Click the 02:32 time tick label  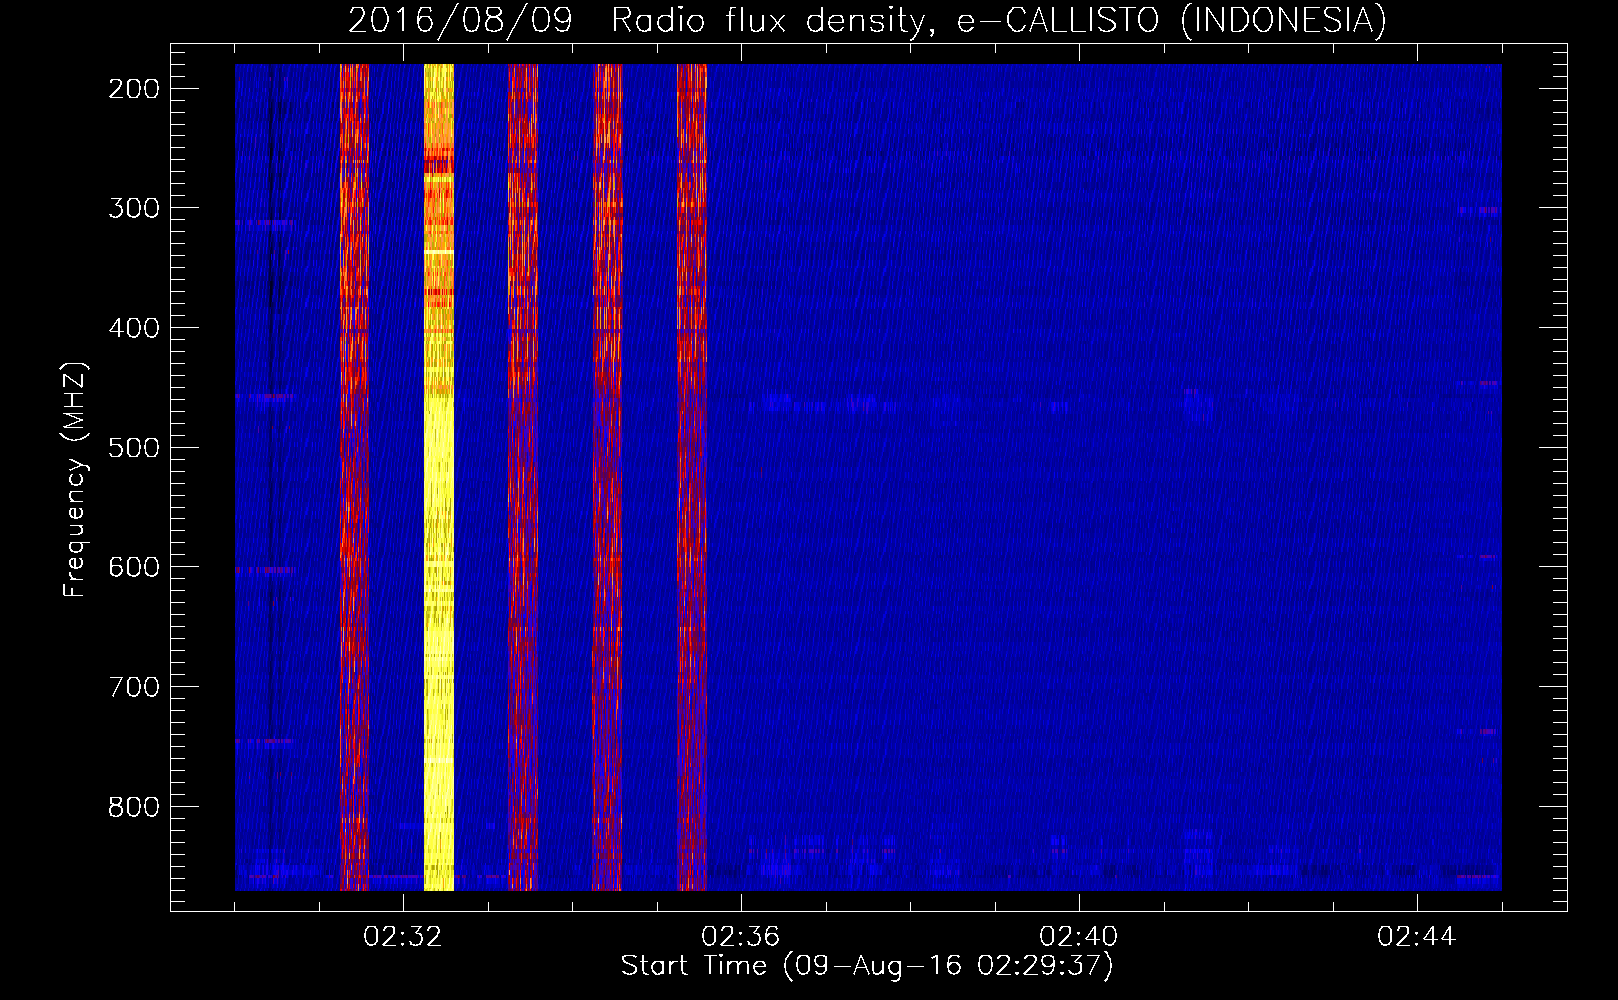[x=403, y=937]
